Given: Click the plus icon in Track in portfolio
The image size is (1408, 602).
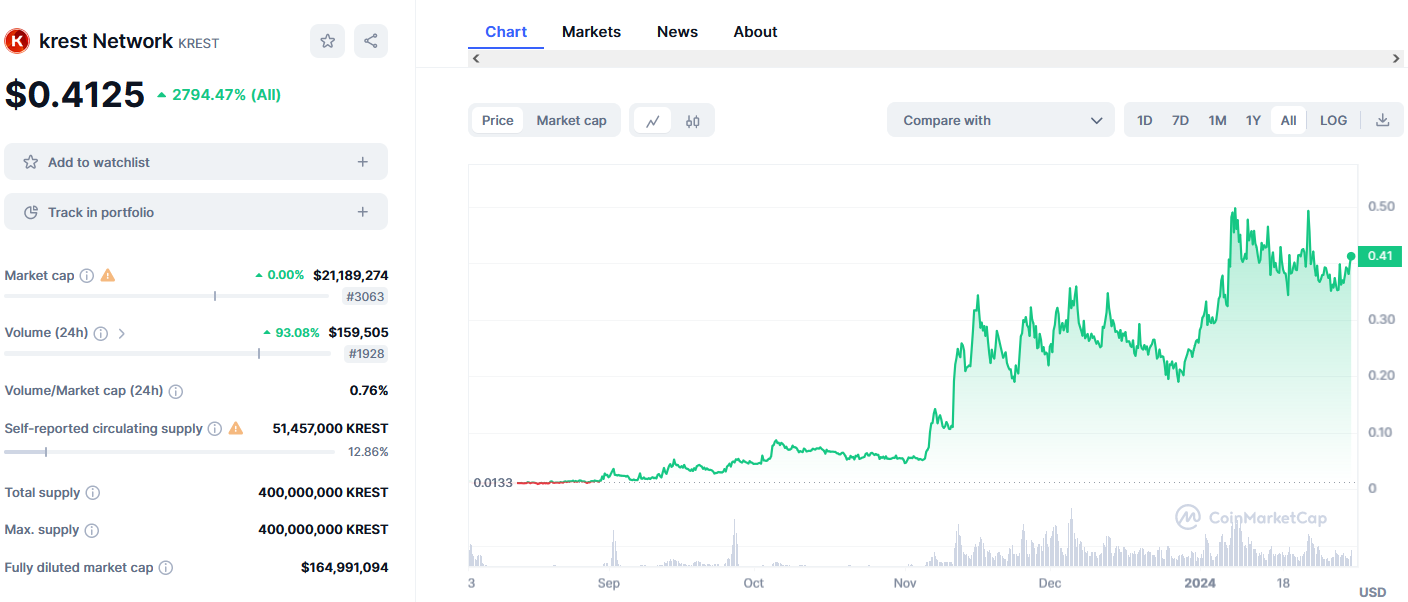Looking at the screenshot, I should [x=363, y=212].
